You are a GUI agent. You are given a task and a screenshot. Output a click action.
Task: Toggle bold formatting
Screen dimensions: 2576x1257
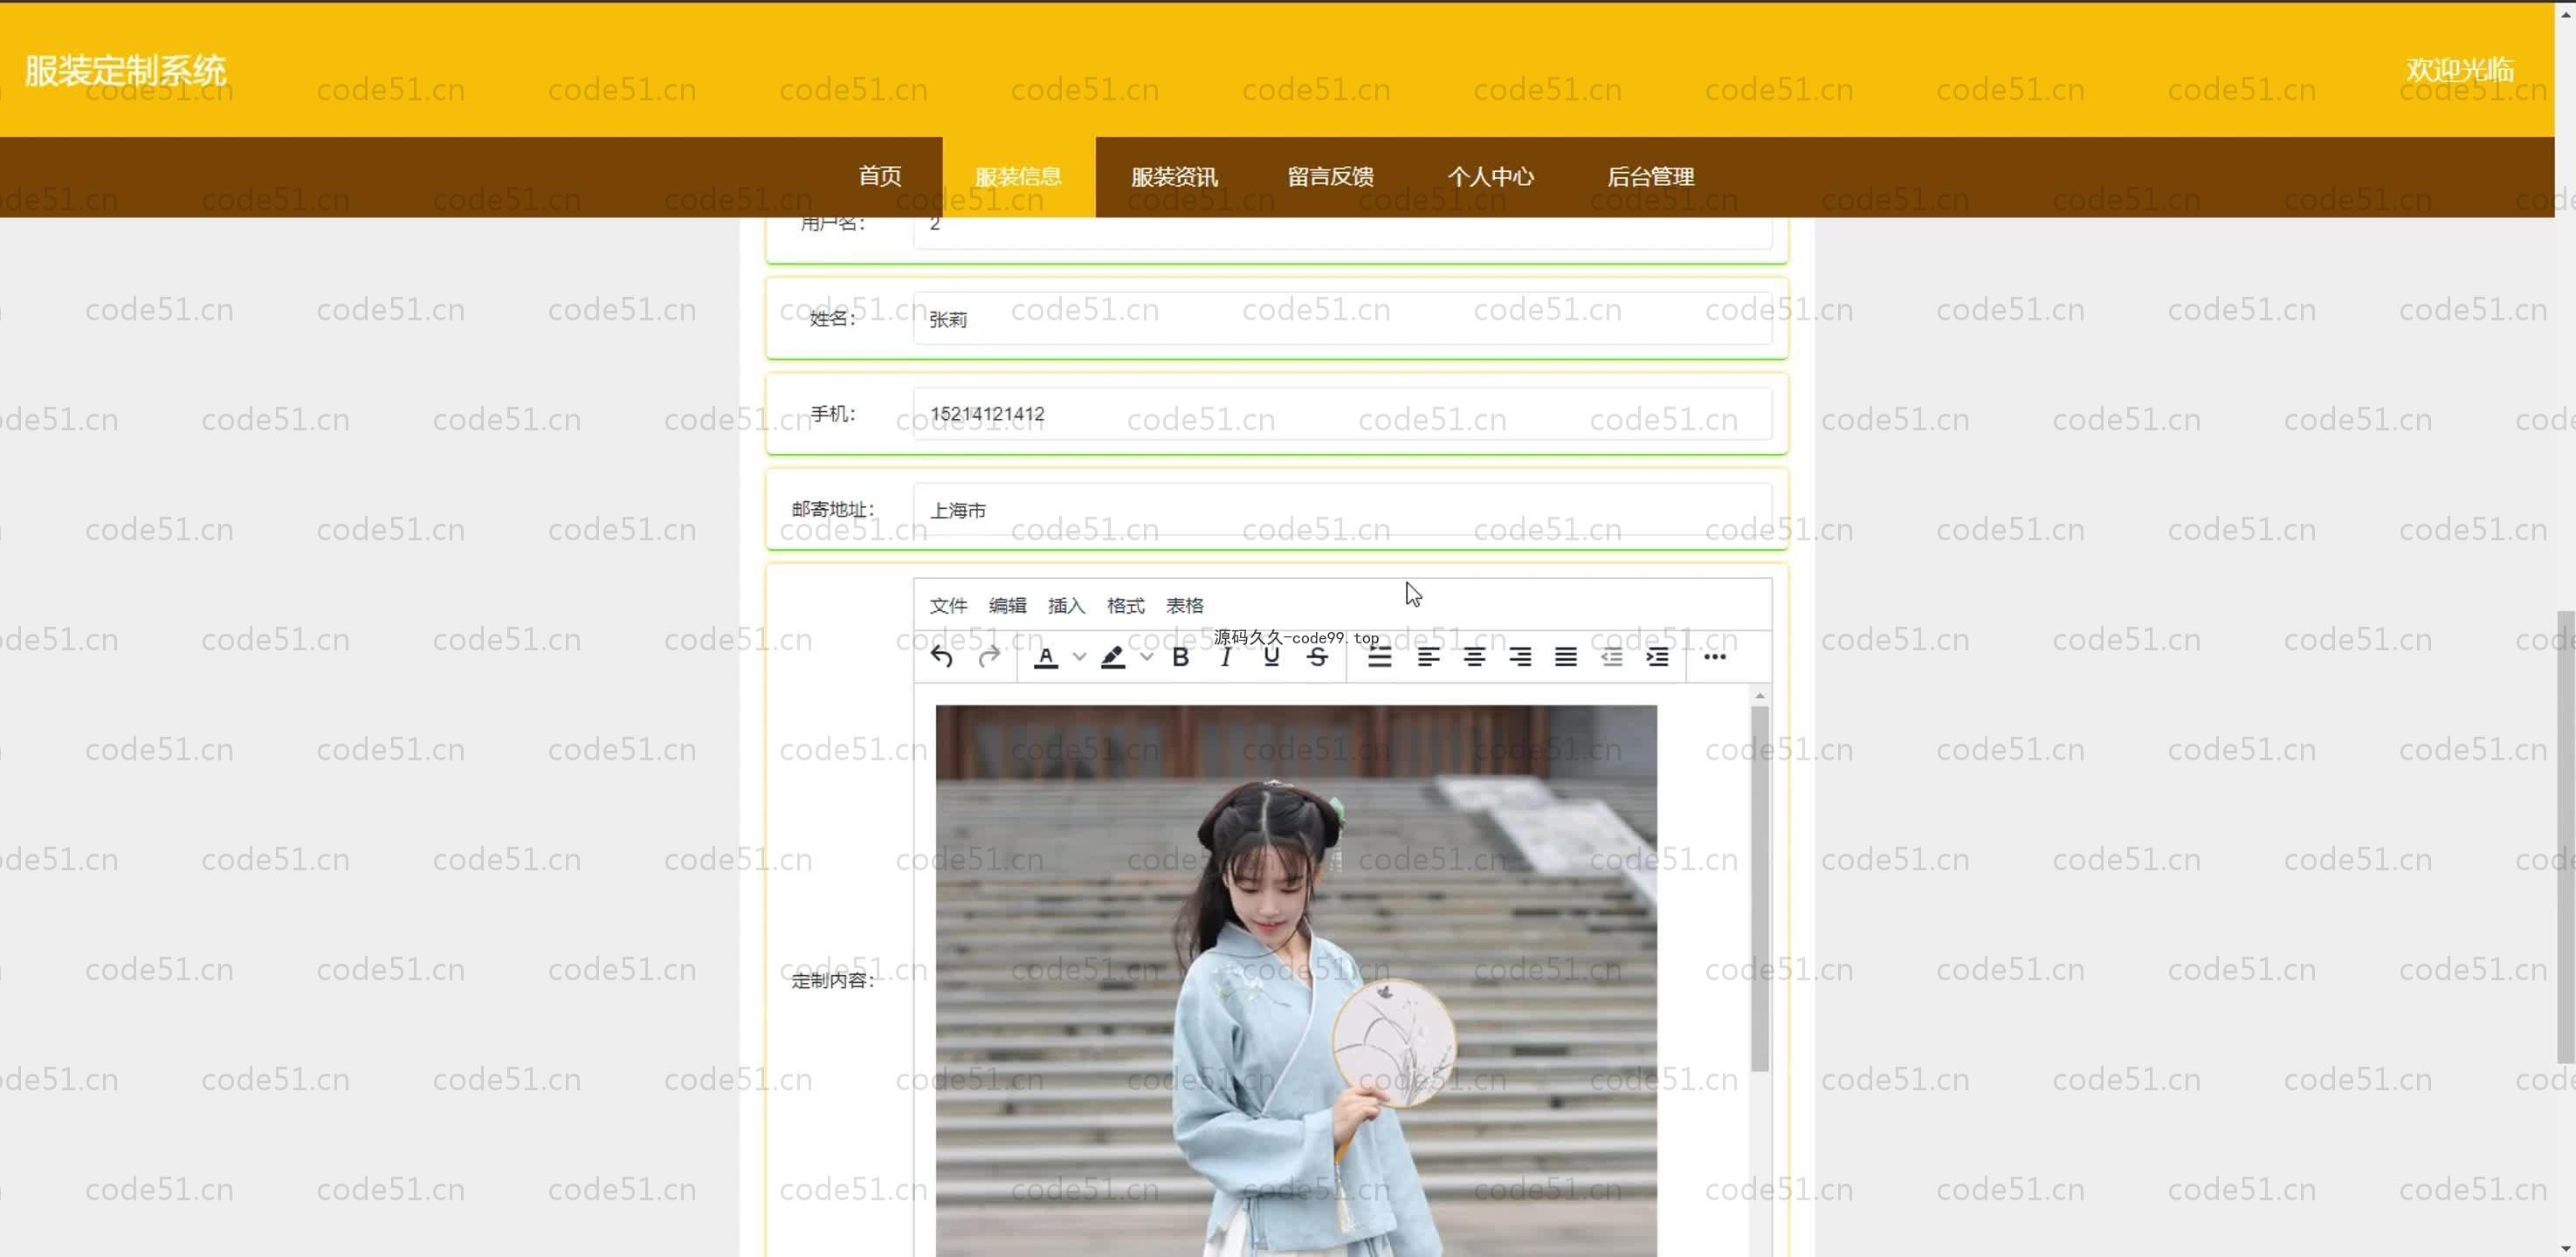point(1180,657)
